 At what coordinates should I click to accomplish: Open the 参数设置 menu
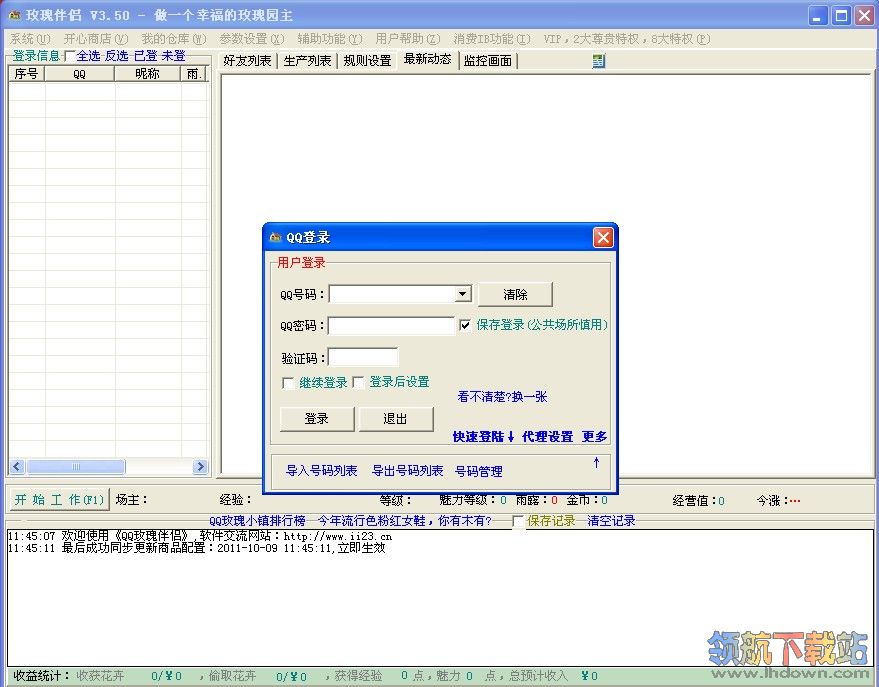(252, 39)
